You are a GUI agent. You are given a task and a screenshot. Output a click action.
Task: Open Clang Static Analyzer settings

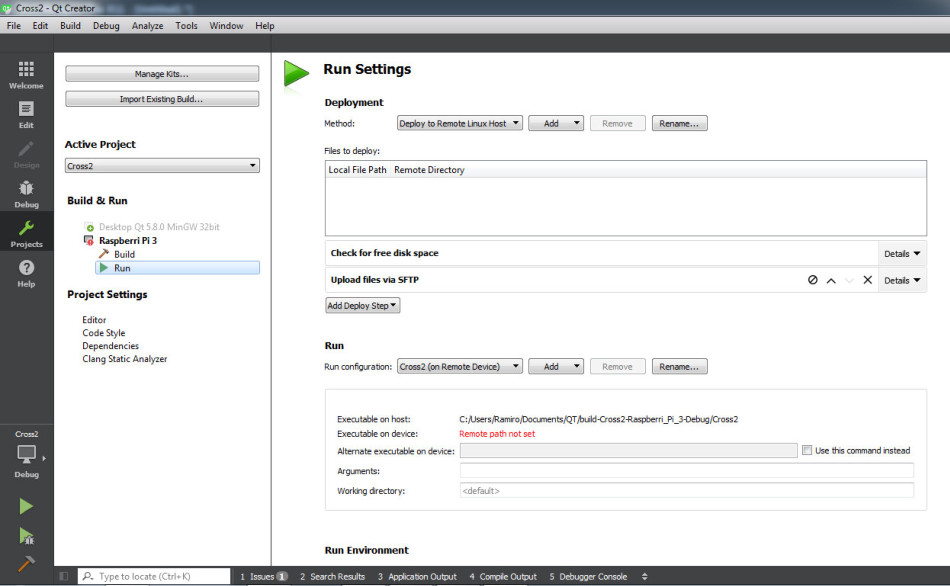[124, 359]
